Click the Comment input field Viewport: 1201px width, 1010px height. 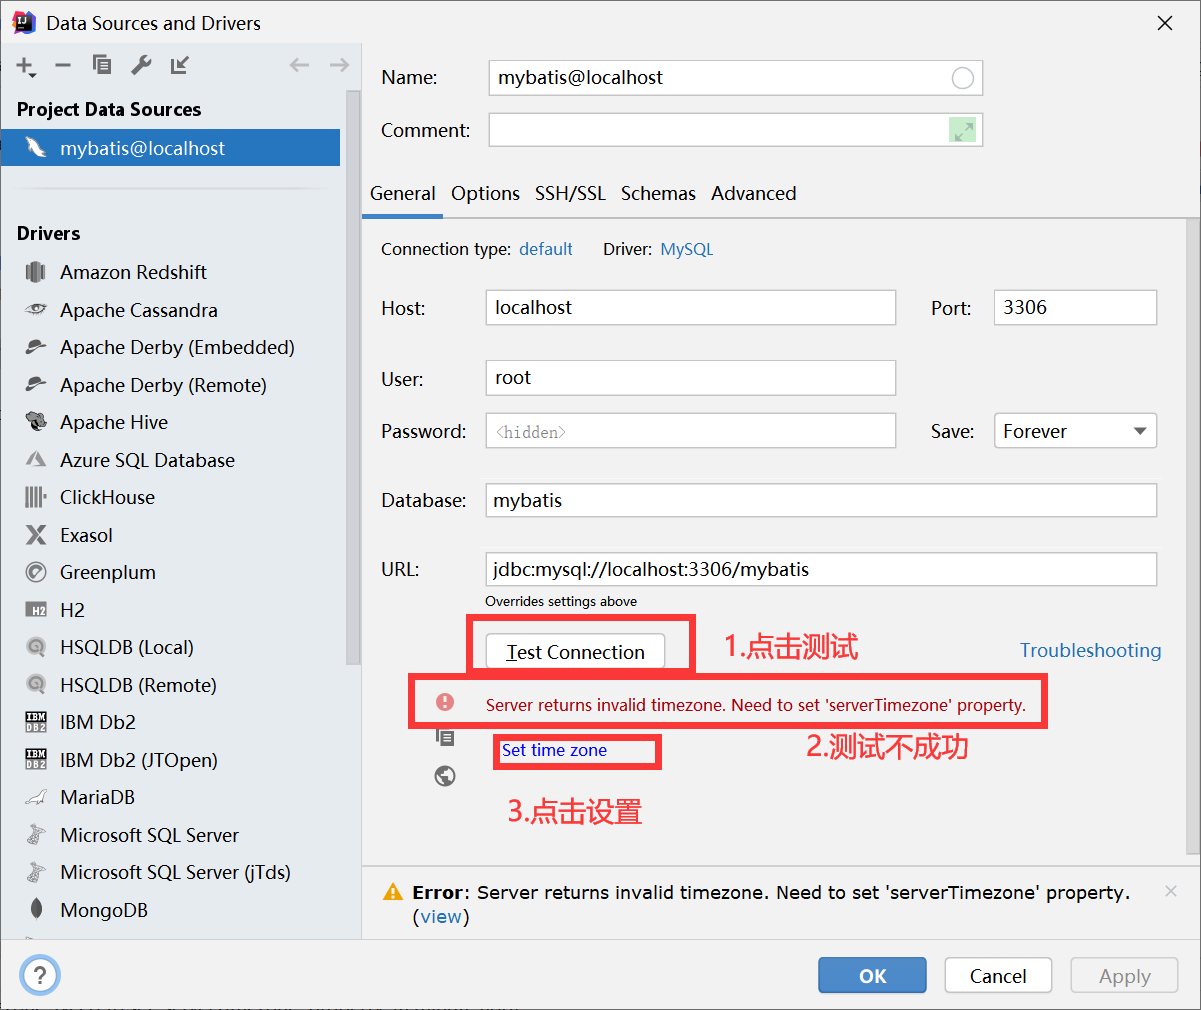tap(736, 130)
